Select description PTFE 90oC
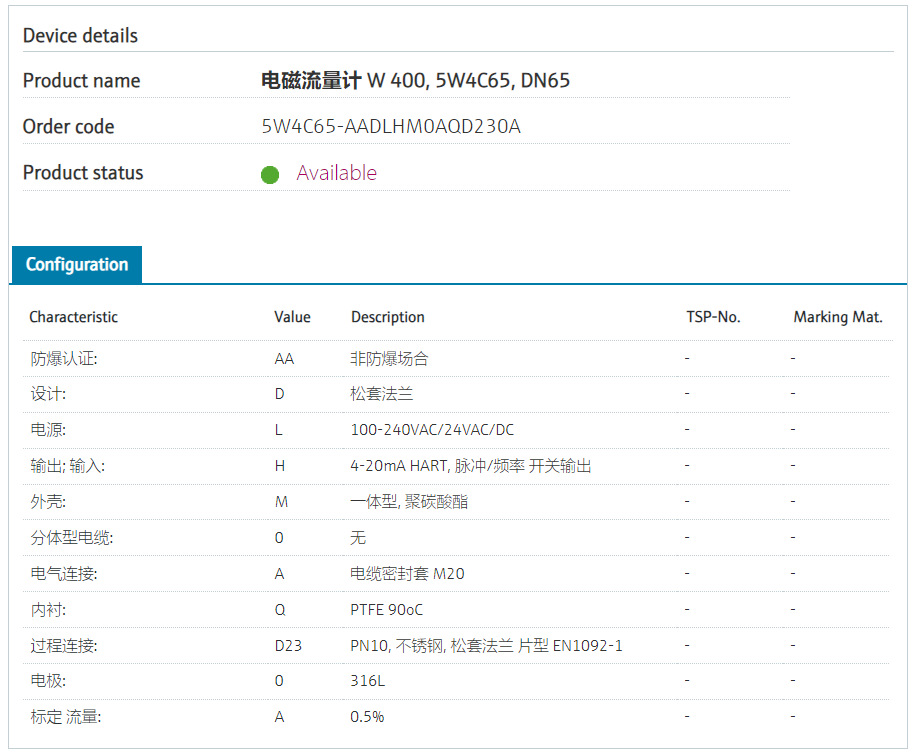Image resolution: width=913 pixels, height=753 pixels. pos(387,610)
